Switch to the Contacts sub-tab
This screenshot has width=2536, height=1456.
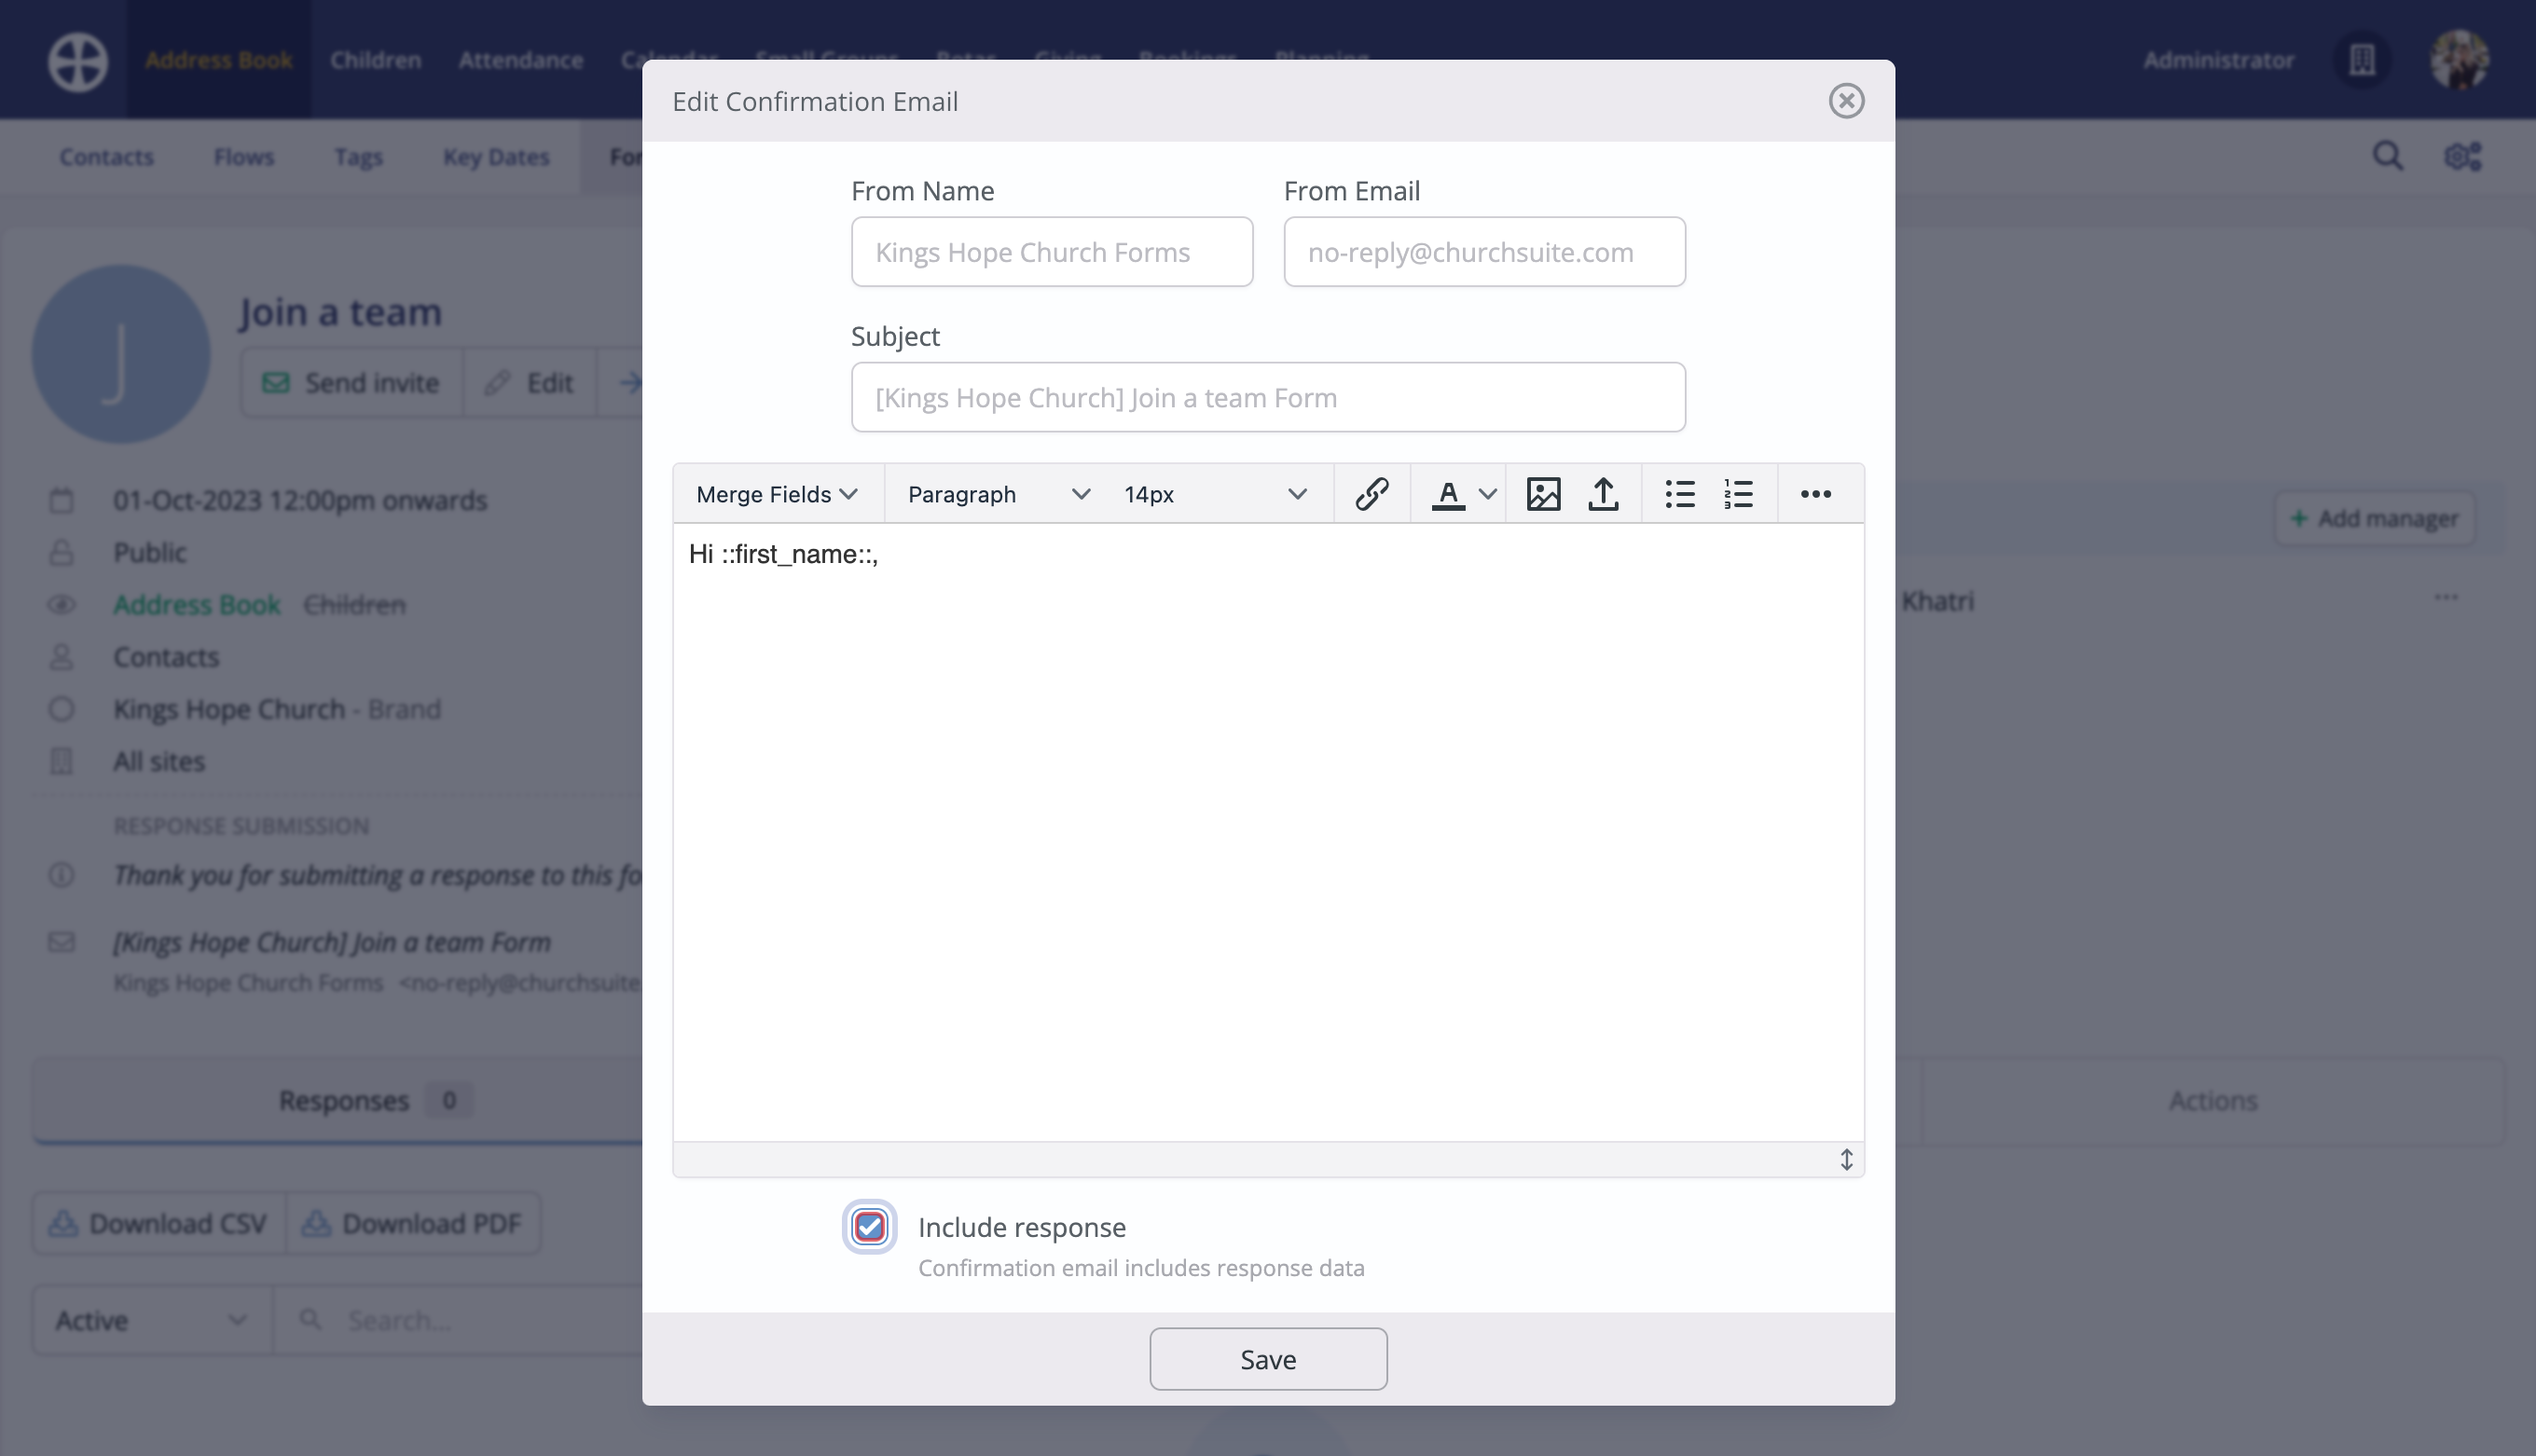[x=106, y=157]
